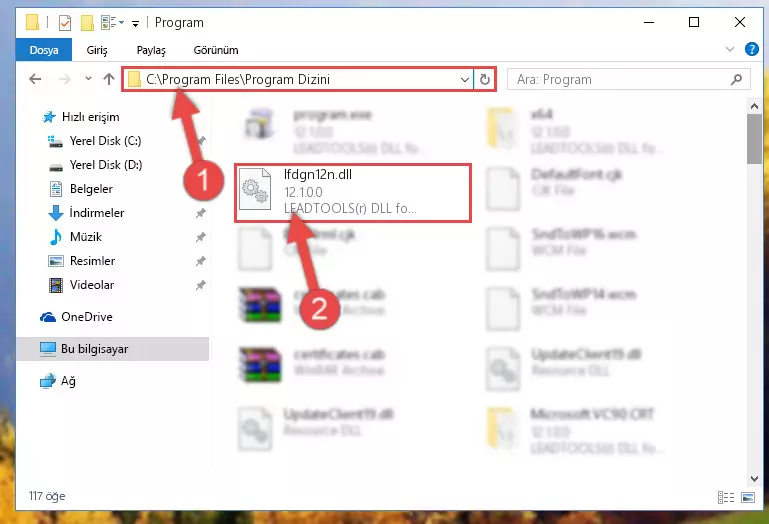Viewport: 769px width, 524px height.
Task: Open Müzik folder in sidebar
Action: pos(85,237)
